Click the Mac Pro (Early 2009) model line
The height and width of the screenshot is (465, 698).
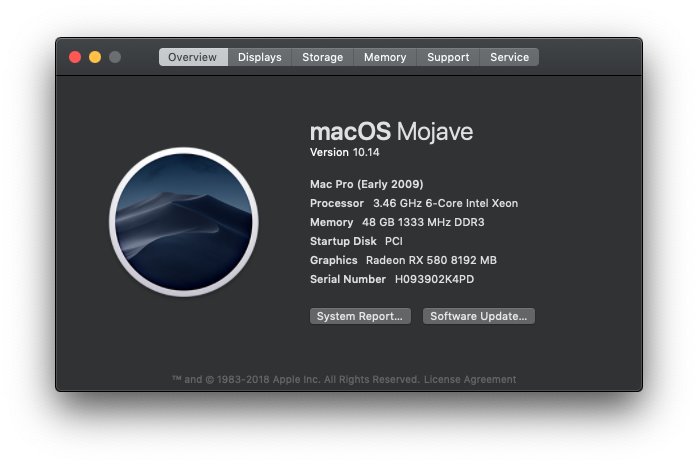pos(366,184)
